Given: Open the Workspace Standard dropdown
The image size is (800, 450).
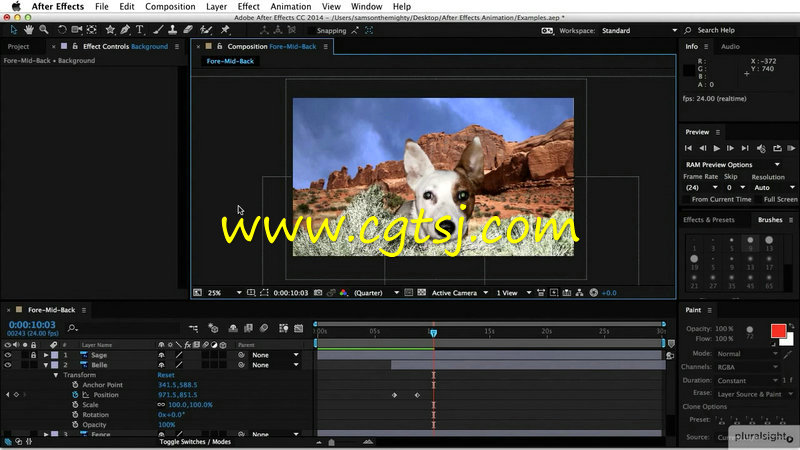Looking at the screenshot, I should [x=639, y=31].
